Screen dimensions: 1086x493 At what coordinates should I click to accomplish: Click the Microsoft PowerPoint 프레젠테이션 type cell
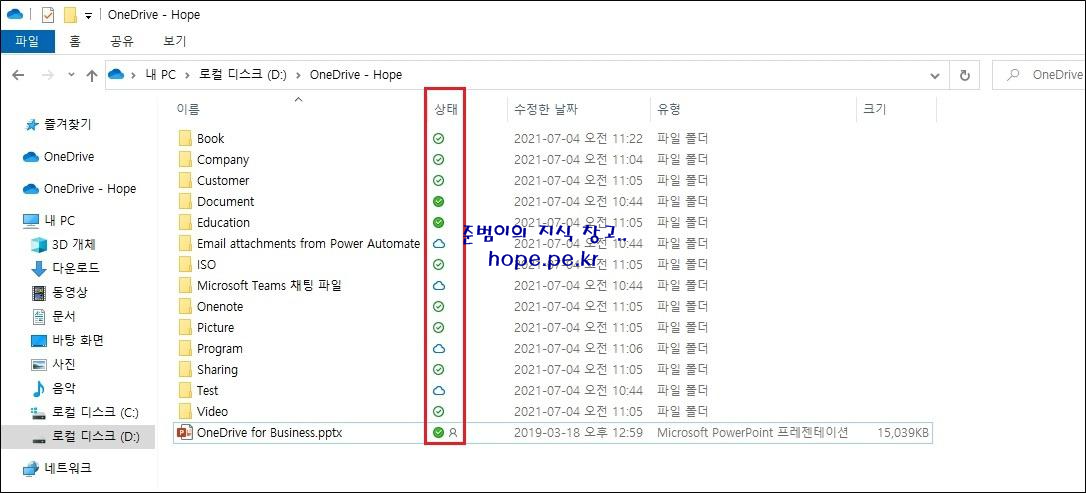pyautogui.click(x=752, y=433)
